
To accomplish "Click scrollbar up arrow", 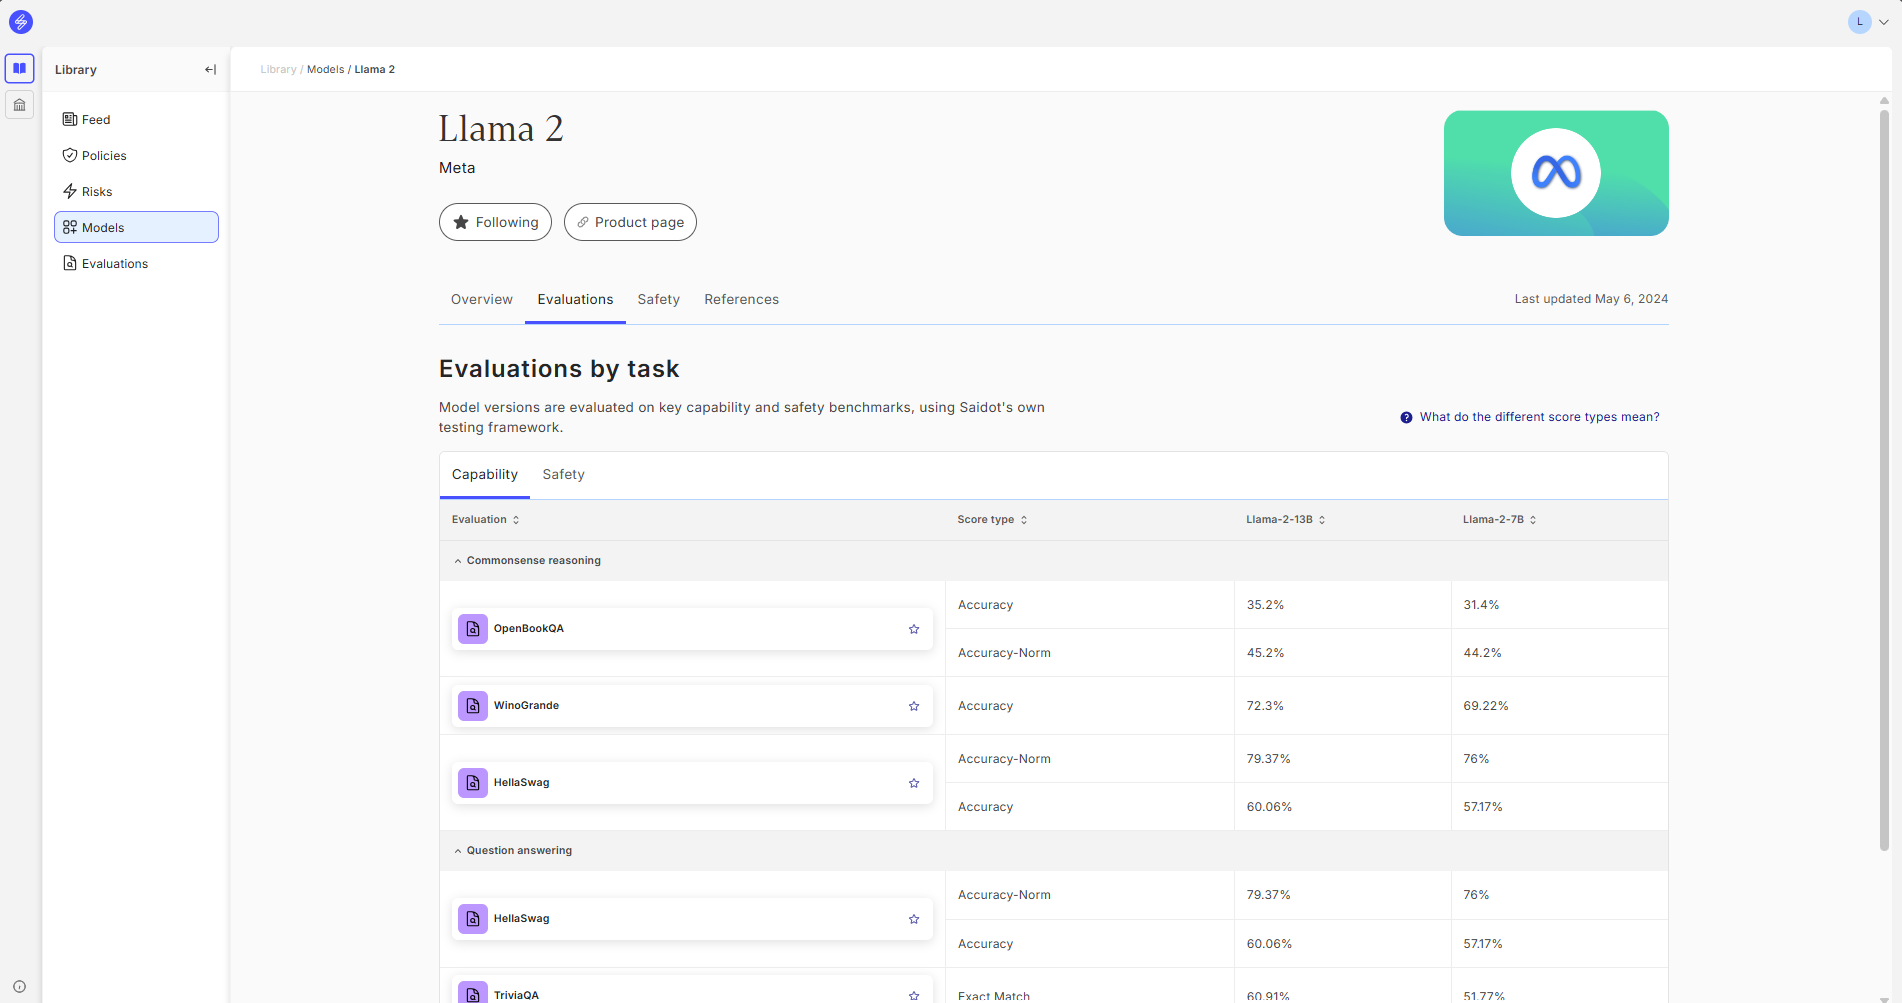I will point(1884,100).
